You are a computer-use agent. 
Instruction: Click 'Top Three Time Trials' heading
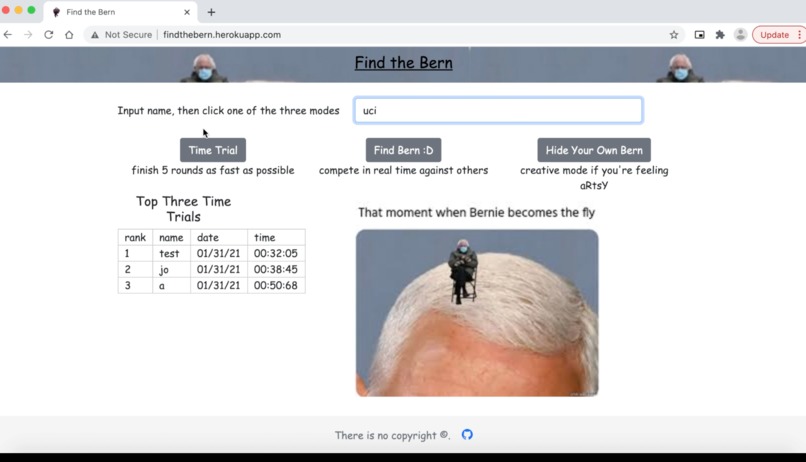tap(184, 209)
